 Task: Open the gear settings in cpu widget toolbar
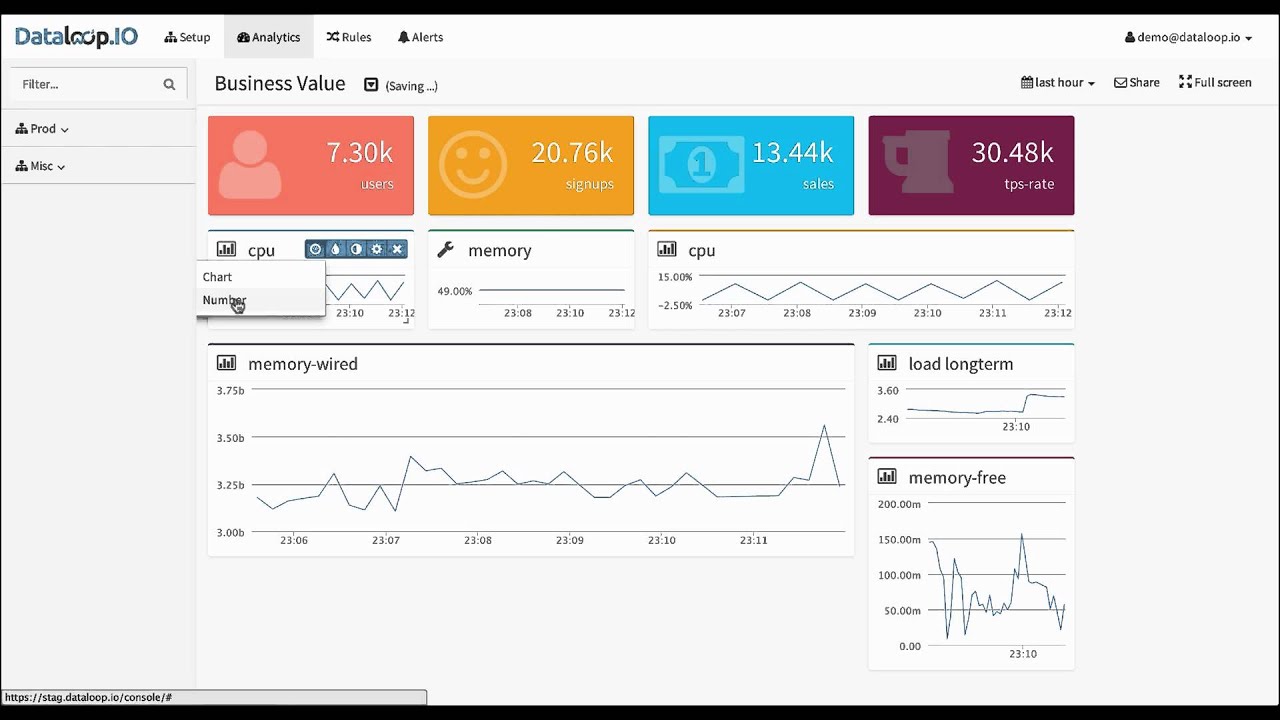[x=377, y=249]
